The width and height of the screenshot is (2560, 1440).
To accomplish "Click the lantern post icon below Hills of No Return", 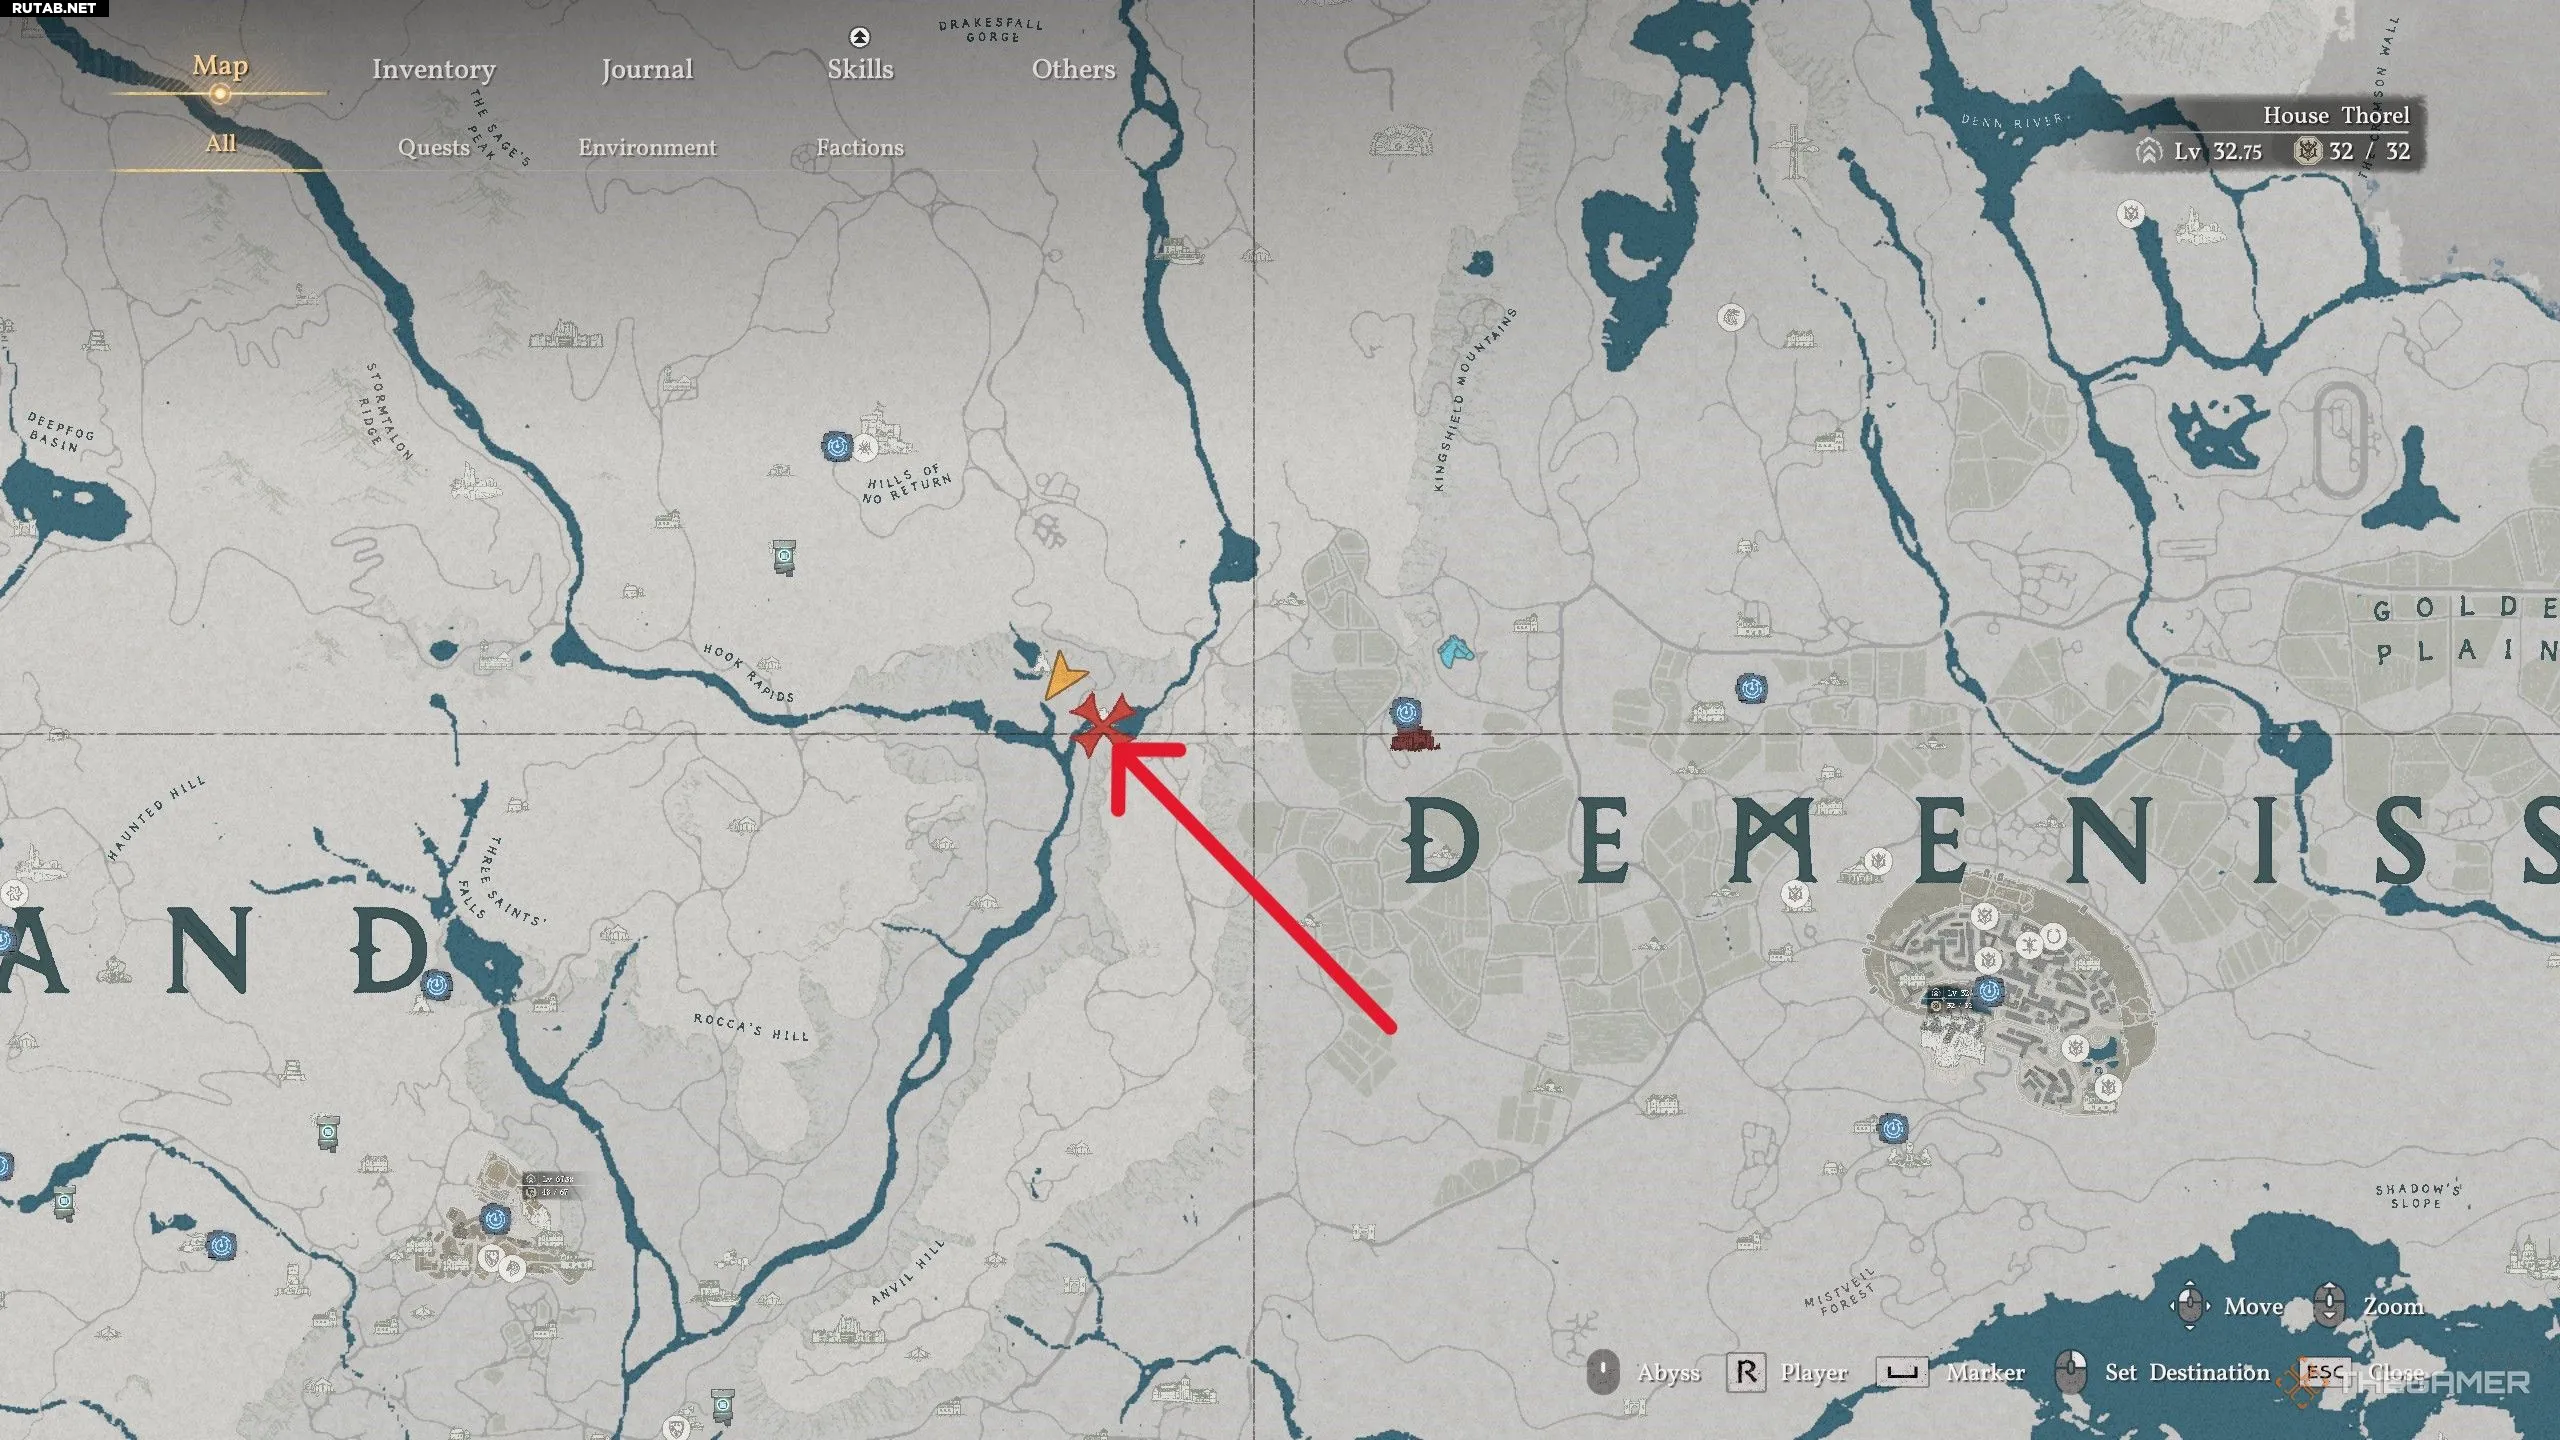I will click(785, 556).
